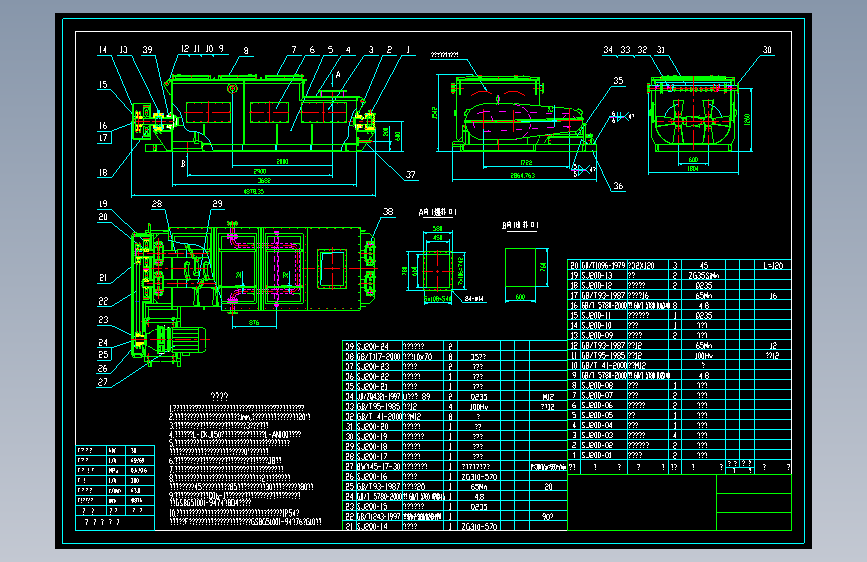Image resolution: width=867 pixels, height=562 pixels.
Task: Click parts list cell GB/T1096-1979
Action: tap(603, 266)
